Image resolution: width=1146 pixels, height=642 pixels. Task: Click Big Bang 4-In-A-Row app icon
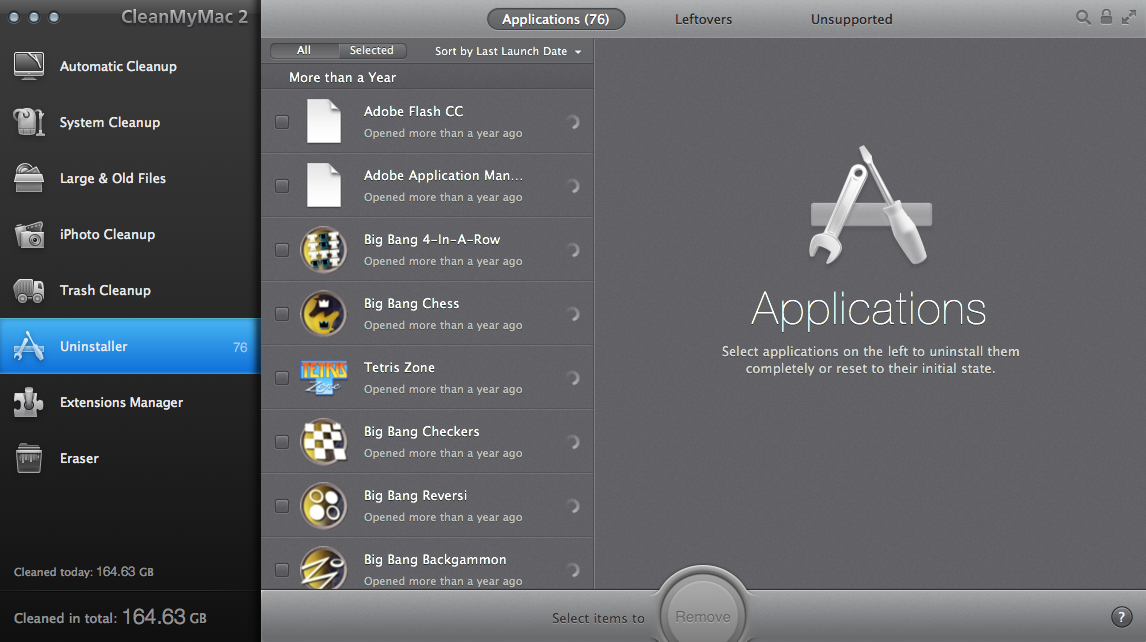324,249
